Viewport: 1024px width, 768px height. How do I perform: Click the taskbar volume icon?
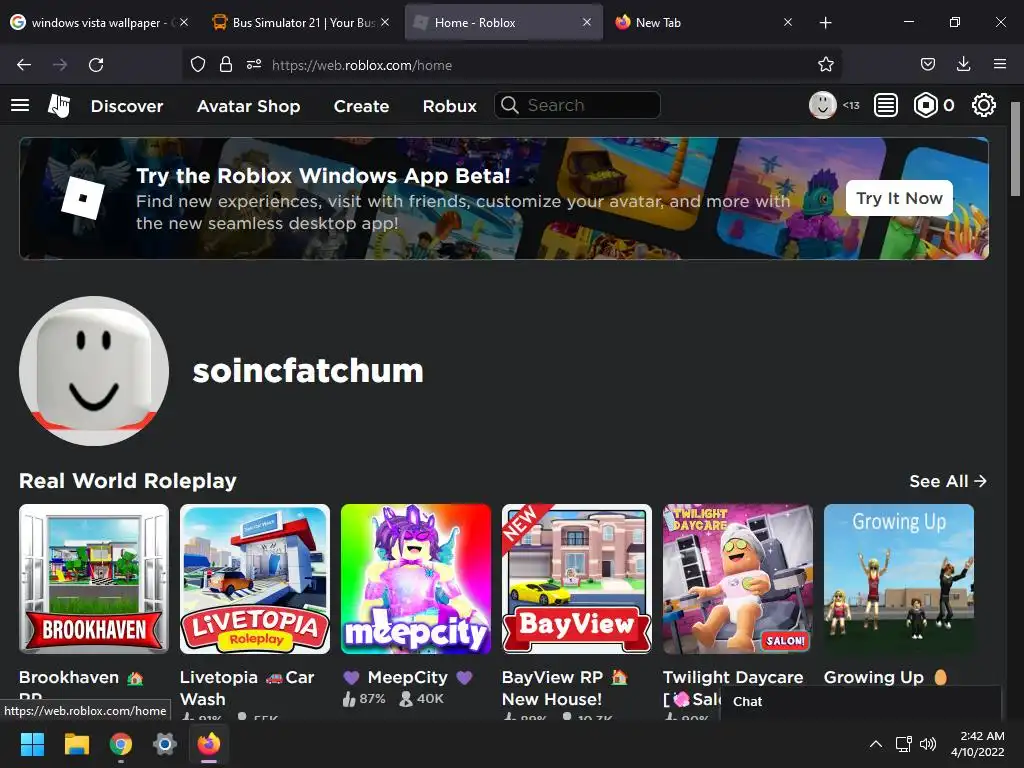click(927, 744)
